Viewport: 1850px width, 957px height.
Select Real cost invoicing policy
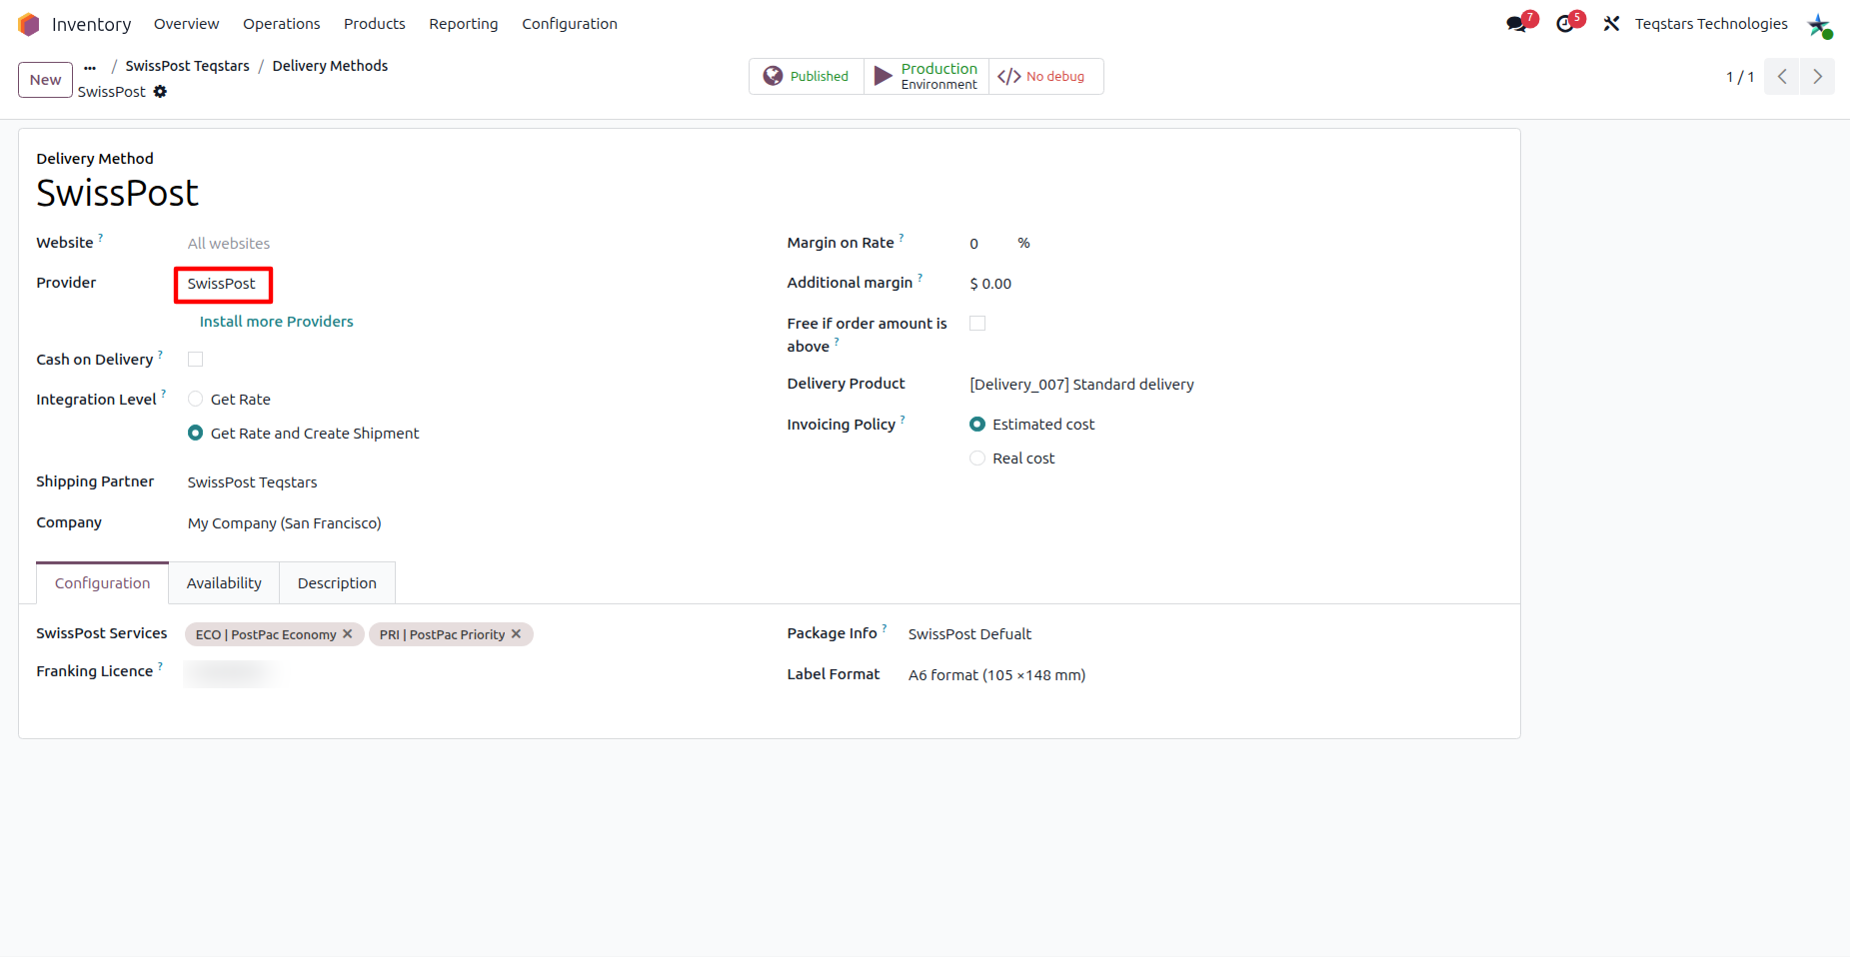(977, 458)
